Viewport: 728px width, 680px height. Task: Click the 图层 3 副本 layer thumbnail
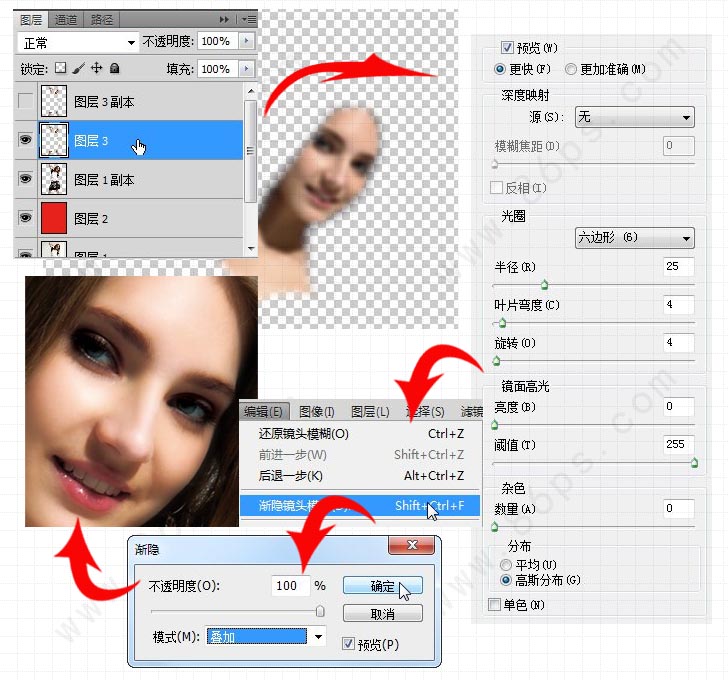point(54,101)
